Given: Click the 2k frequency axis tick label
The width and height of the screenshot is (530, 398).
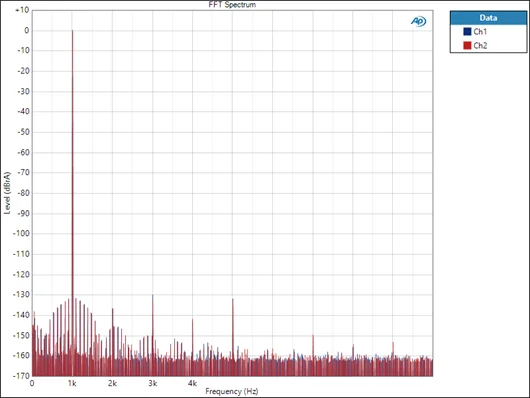Looking at the screenshot, I should click(x=113, y=383).
